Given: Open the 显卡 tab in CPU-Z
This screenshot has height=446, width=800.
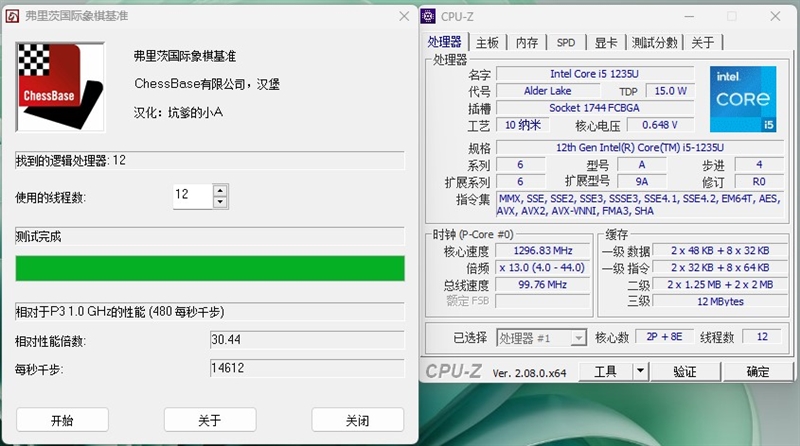Looking at the screenshot, I should pyautogui.click(x=606, y=43).
